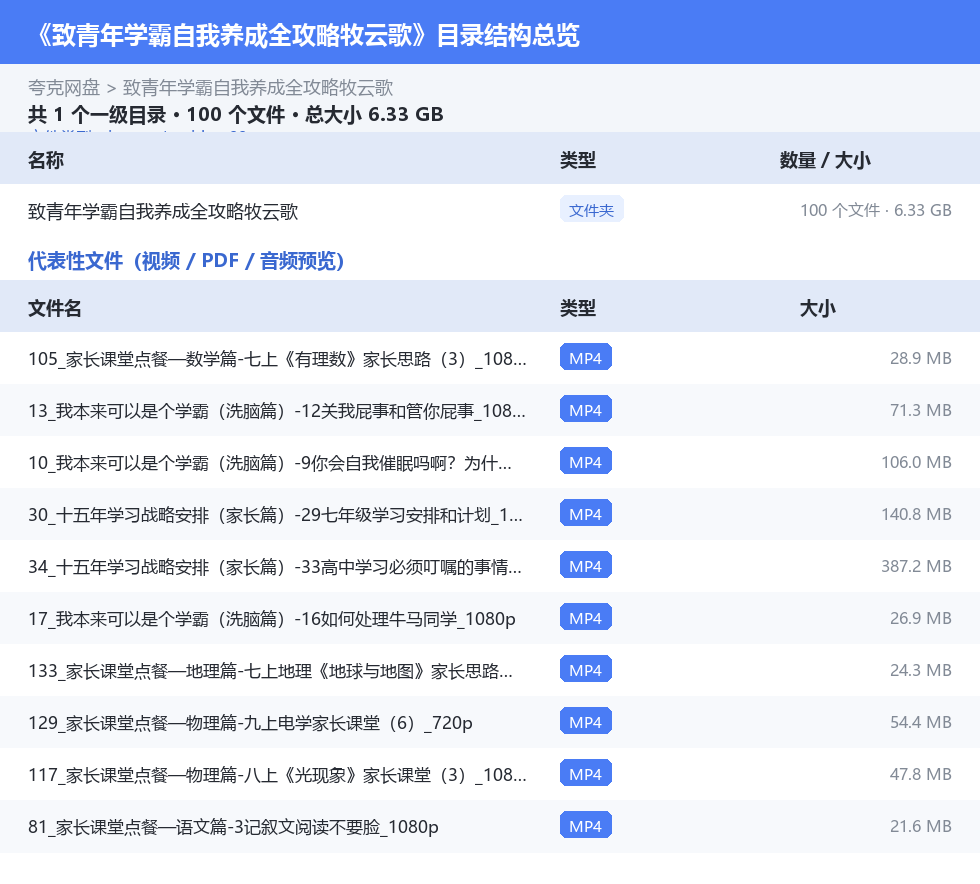Click the 24.3 MB size value
Image resolution: width=980 pixels, height=884 pixels.
click(x=921, y=670)
